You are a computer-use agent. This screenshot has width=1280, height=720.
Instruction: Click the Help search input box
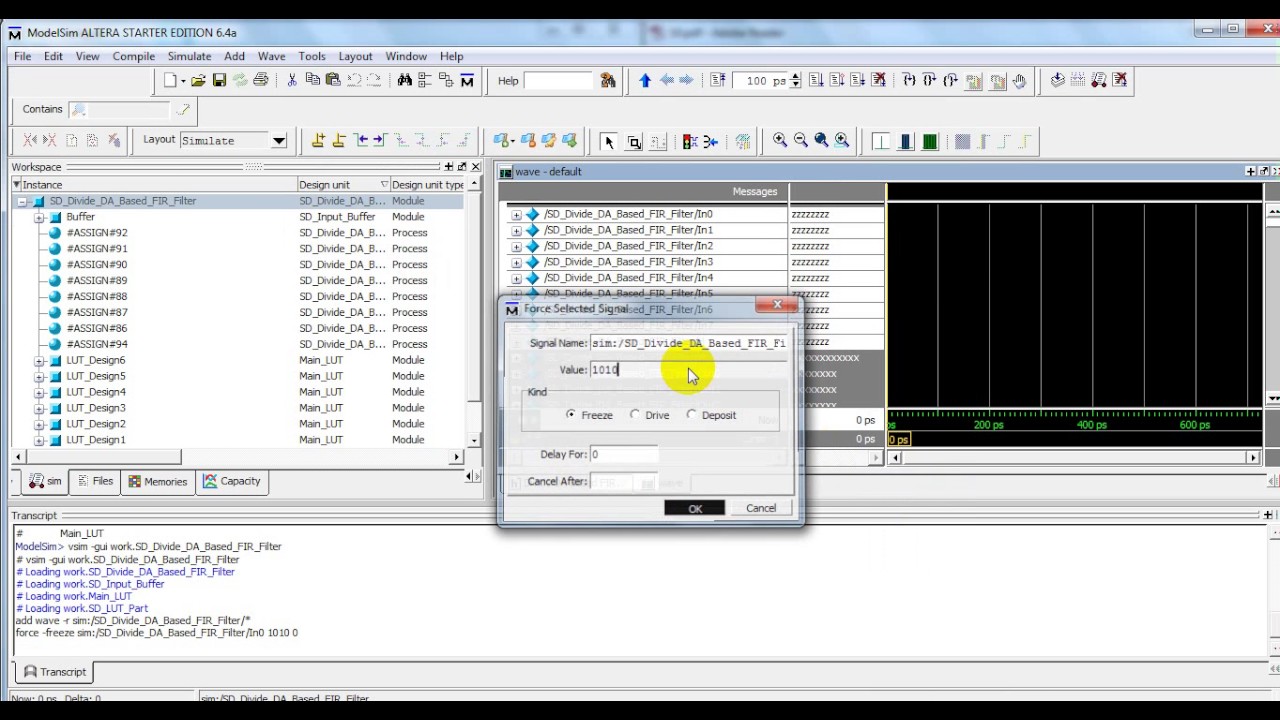point(558,81)
